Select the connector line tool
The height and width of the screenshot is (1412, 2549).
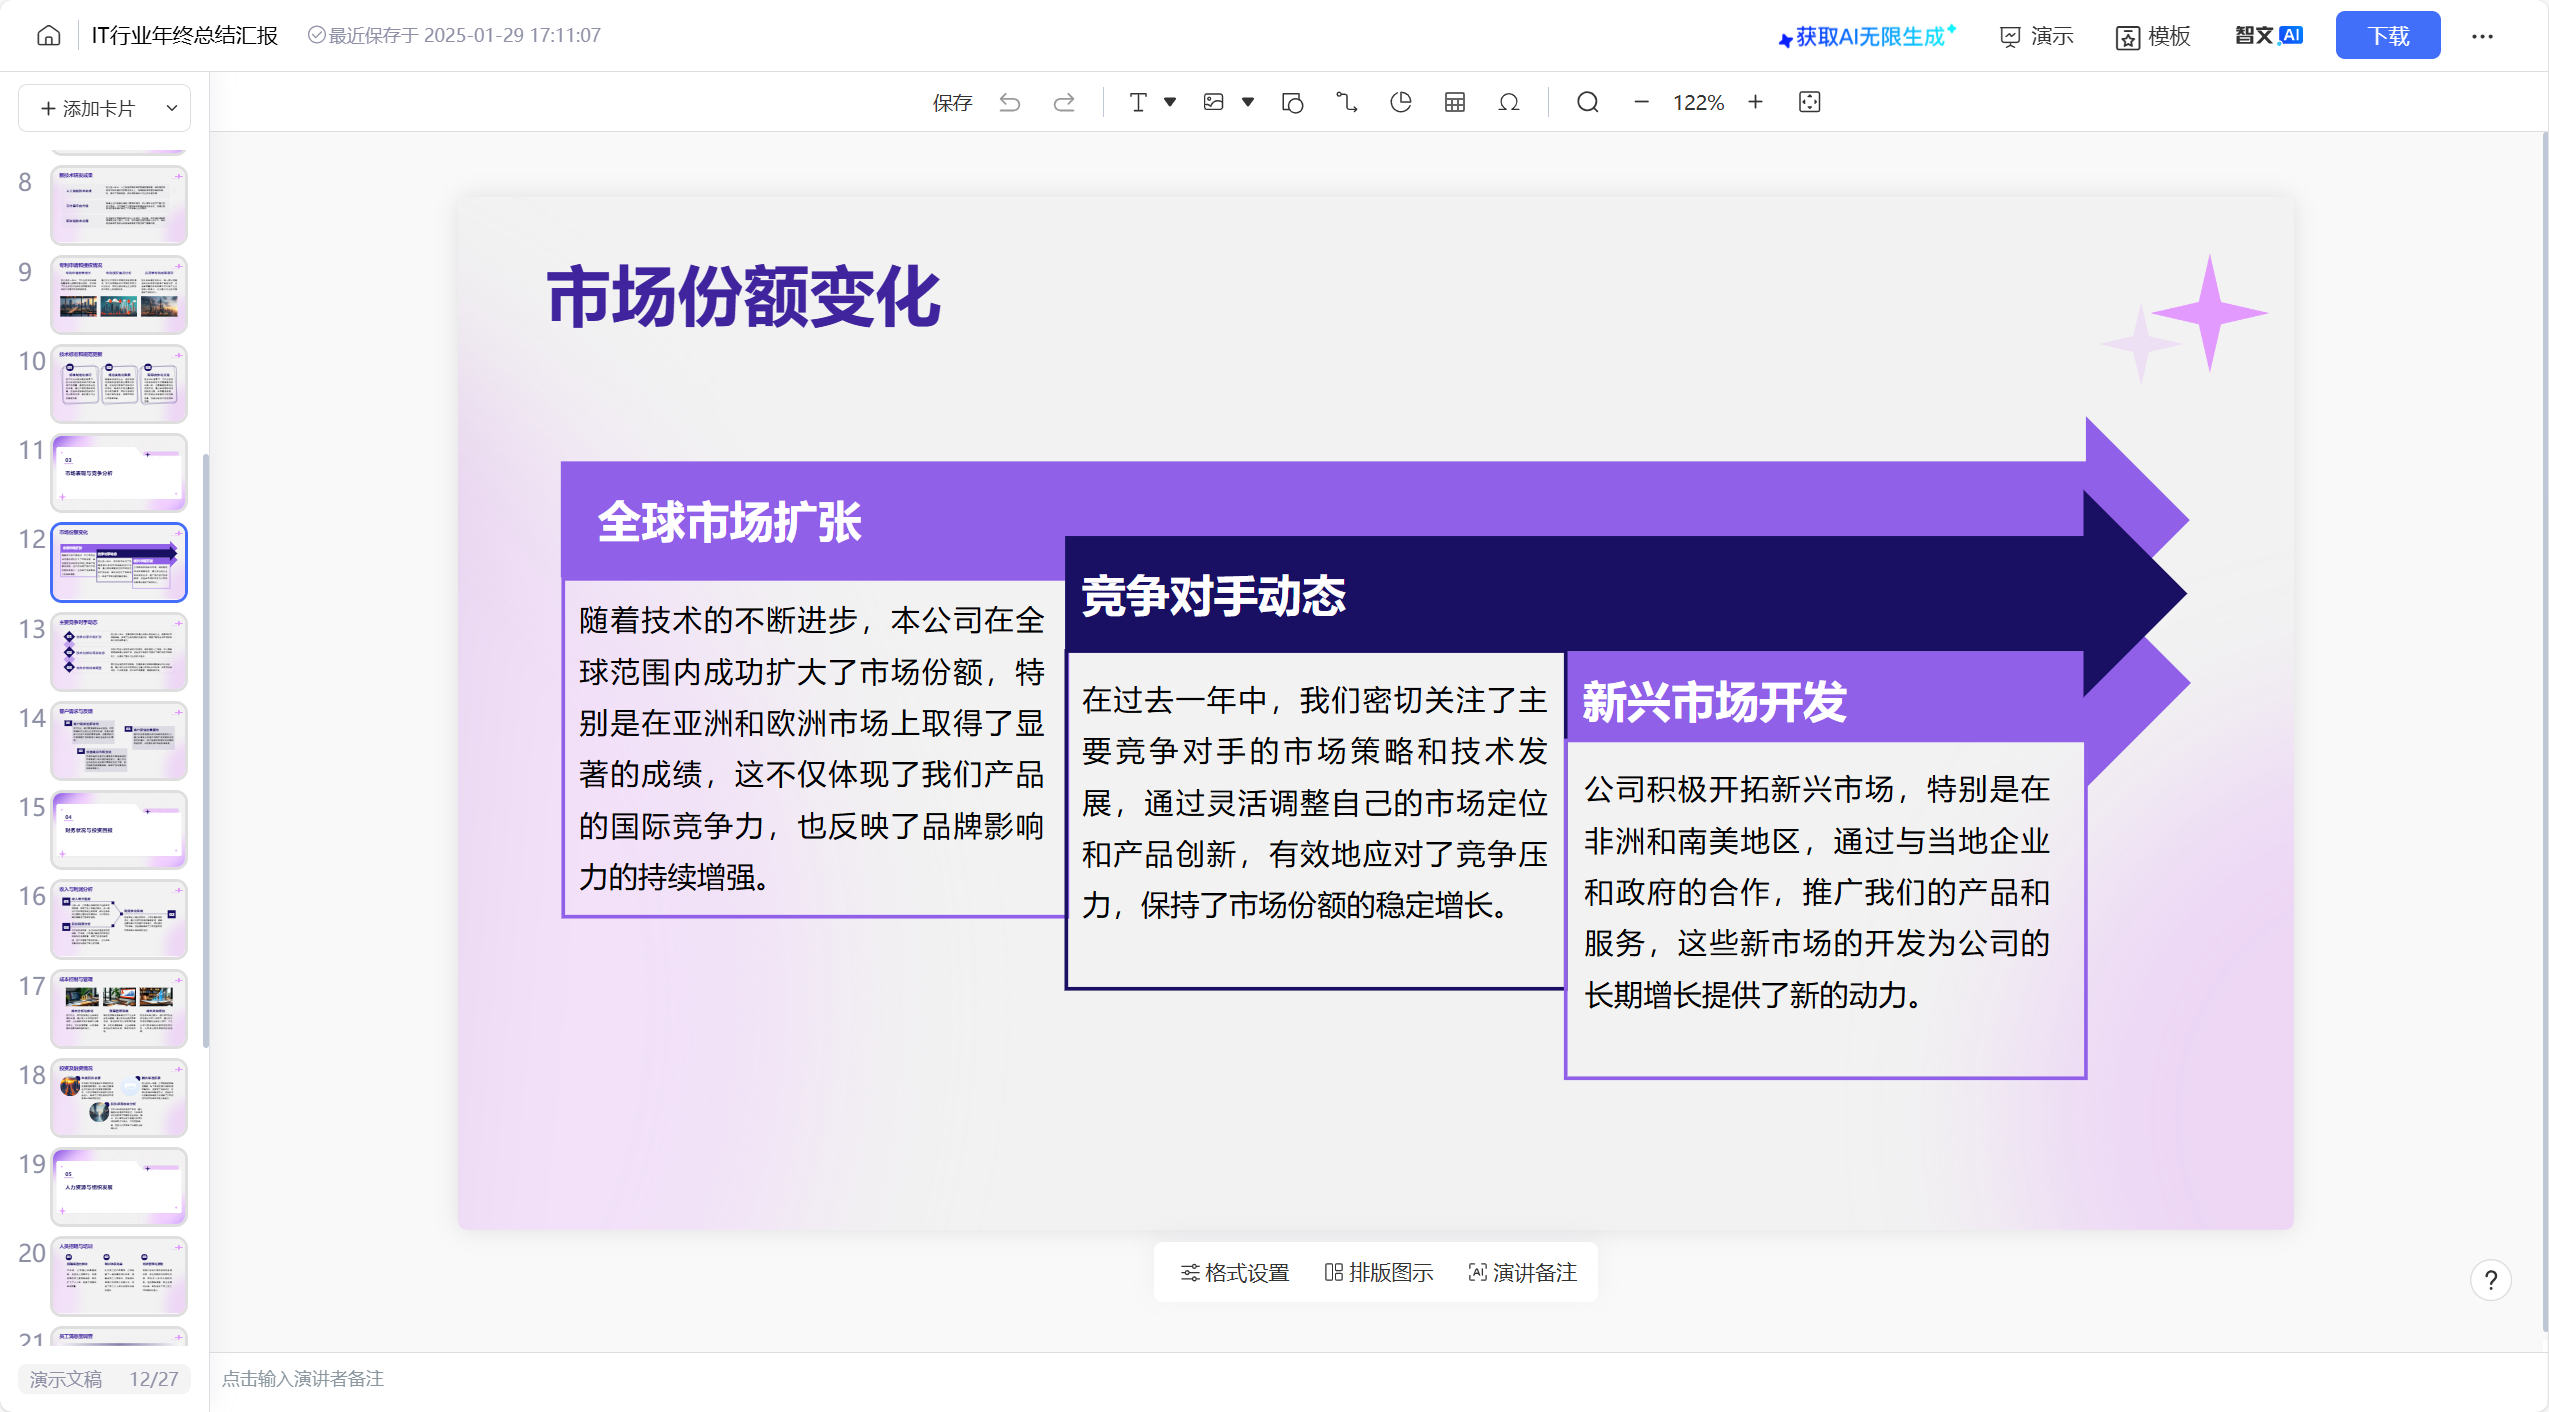tap(1346, 103)
